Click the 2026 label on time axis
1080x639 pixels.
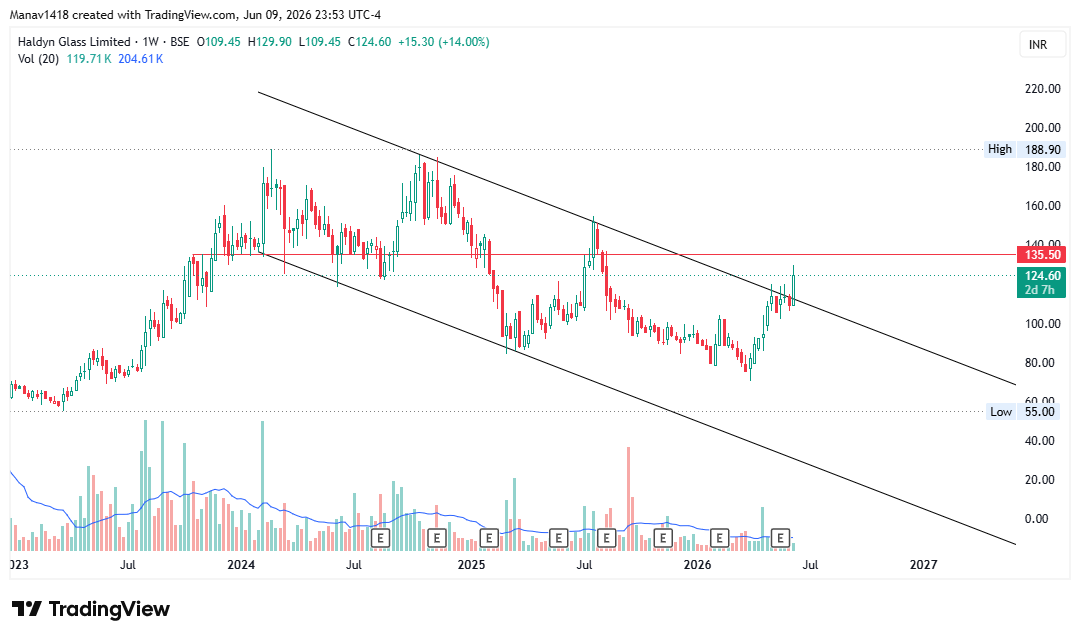[x=697, y=565]
